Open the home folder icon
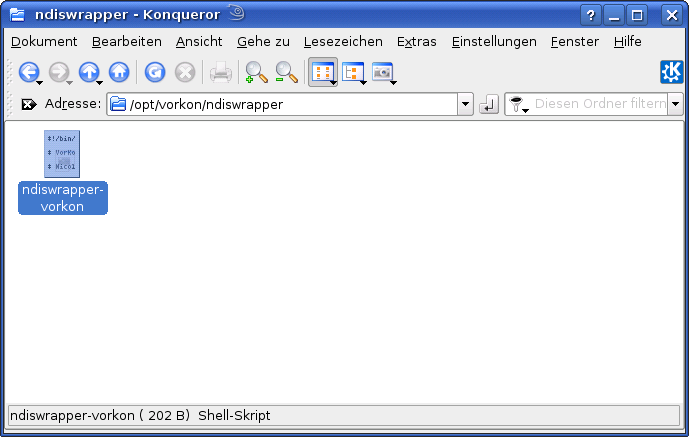Image resolution: width=689 pixels, height=437 pixels. [x=119, y=72]
